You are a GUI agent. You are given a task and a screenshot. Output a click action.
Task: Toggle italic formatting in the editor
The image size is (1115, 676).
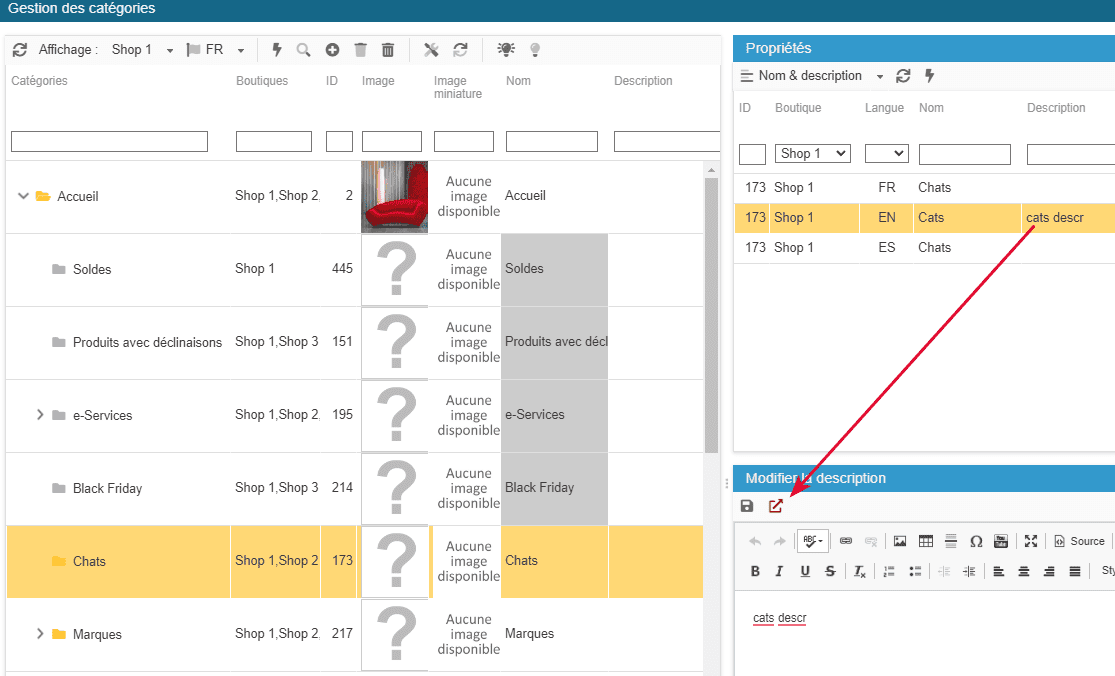[780, 571]
